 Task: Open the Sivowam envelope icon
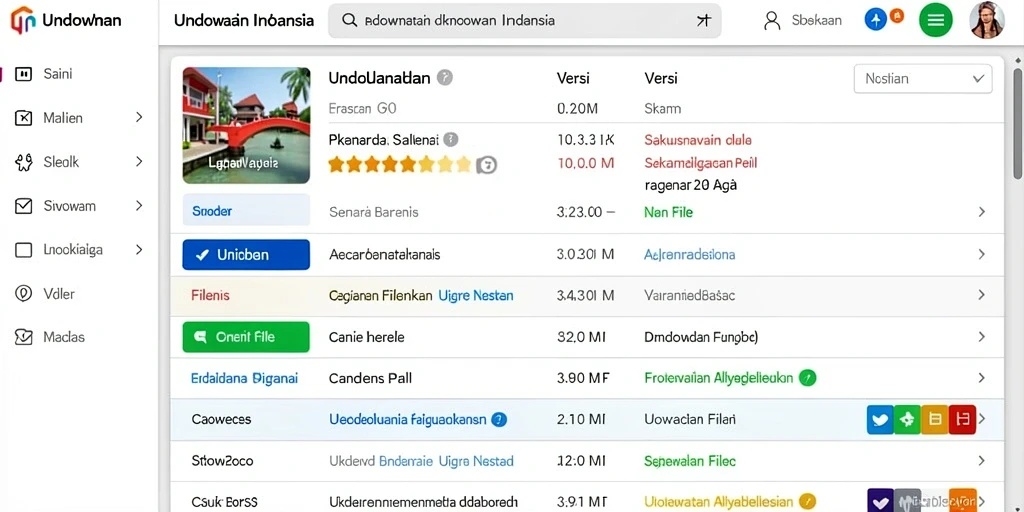click(23, 206)
